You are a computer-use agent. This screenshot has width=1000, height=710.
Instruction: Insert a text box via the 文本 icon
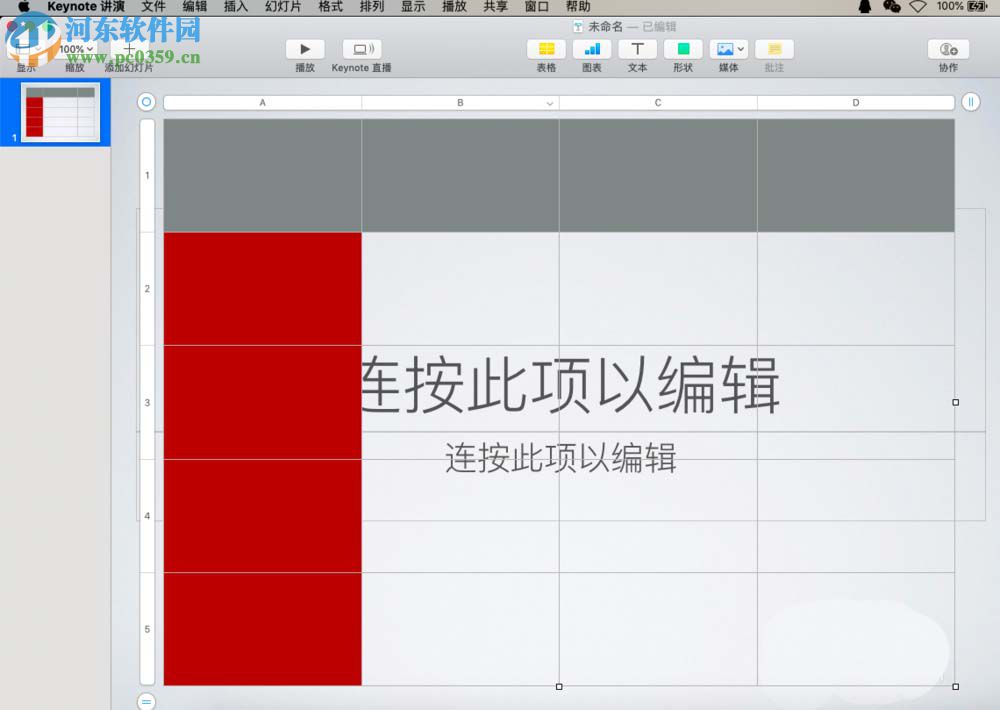point(637,48)
